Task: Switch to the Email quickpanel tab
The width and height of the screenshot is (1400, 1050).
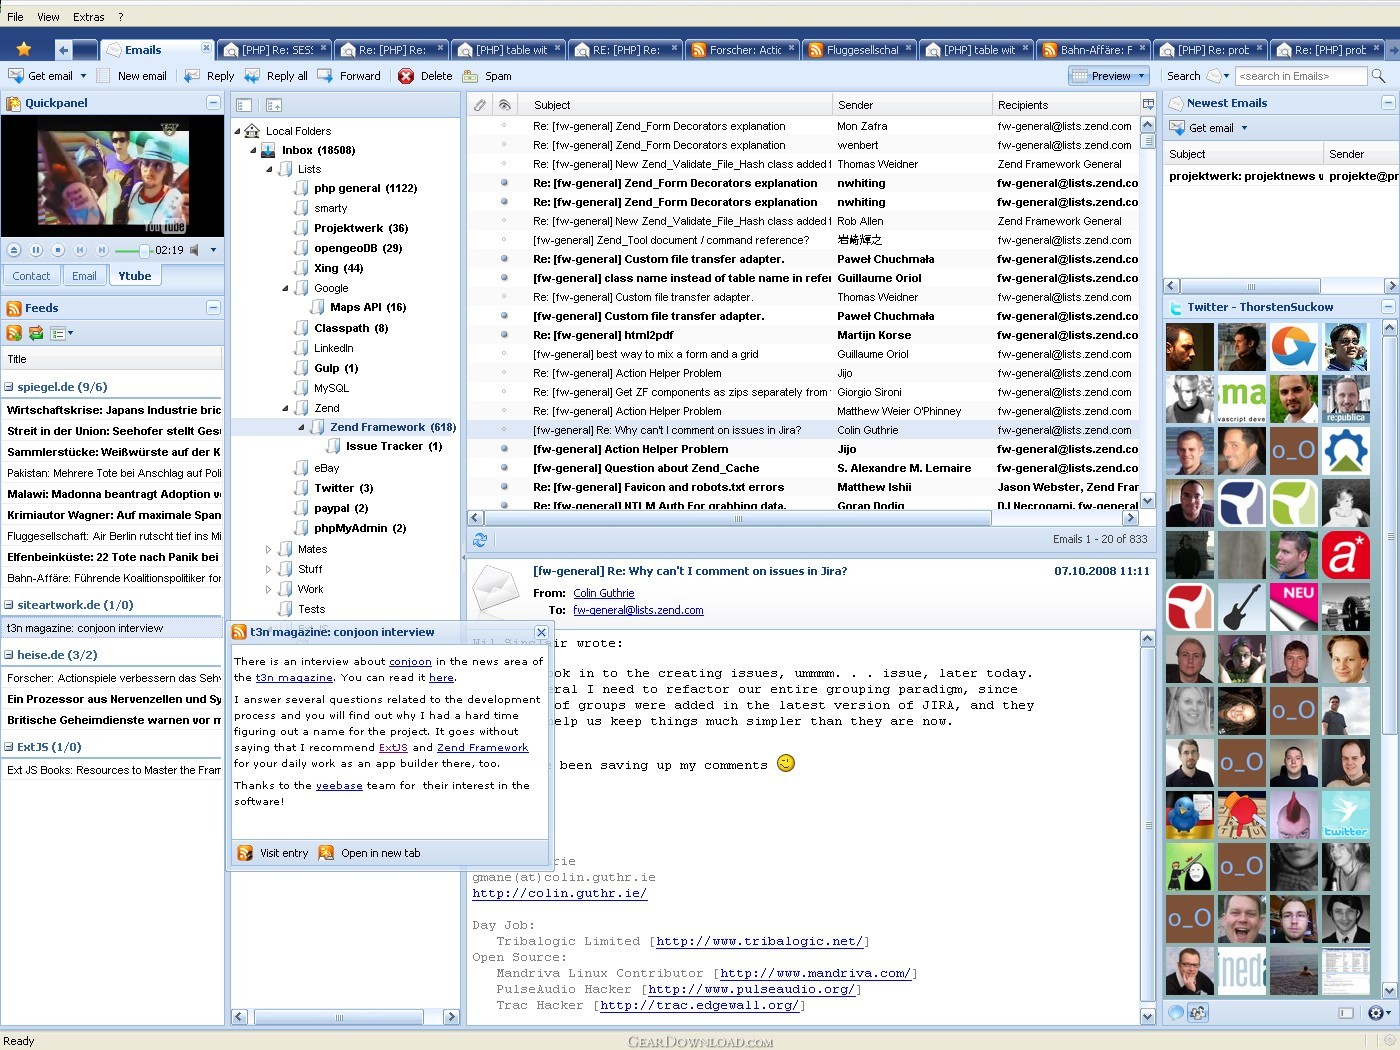Action: (x=84, y=276)
